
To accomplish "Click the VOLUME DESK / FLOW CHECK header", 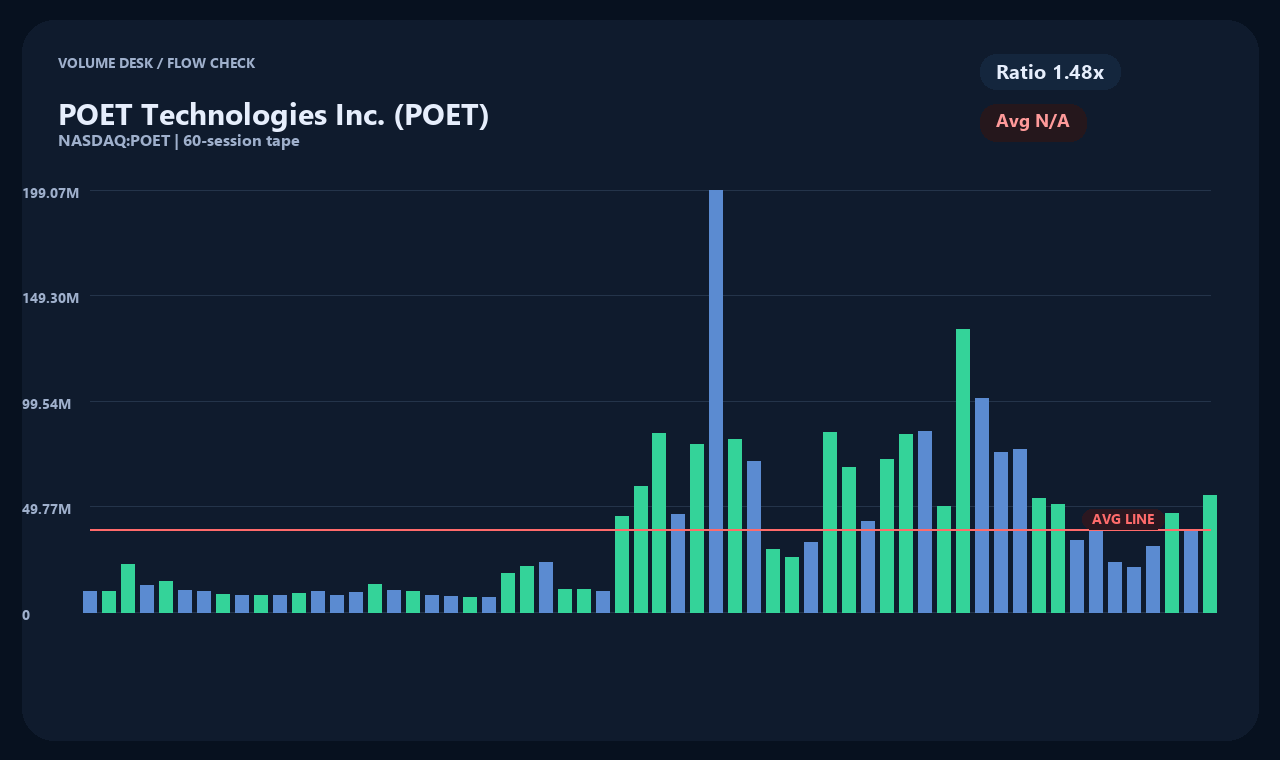I will click(x=157, y=63).
